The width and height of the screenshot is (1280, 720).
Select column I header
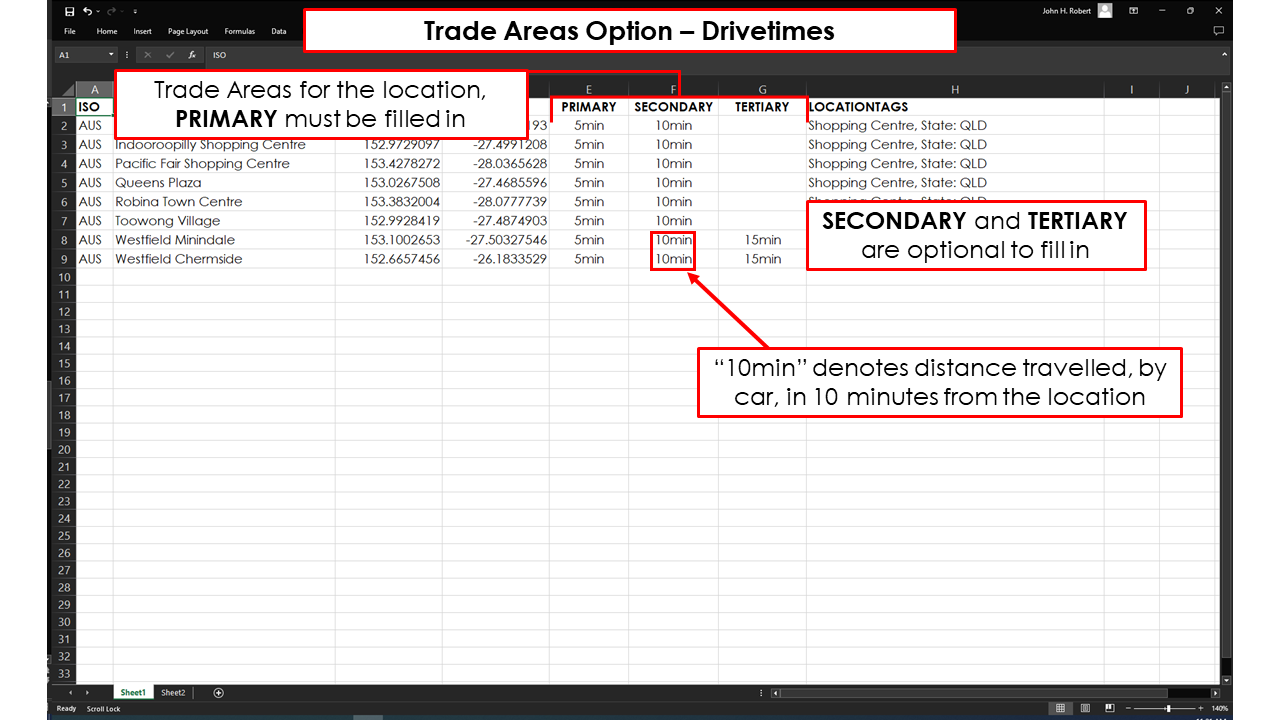click(1132, 90)
